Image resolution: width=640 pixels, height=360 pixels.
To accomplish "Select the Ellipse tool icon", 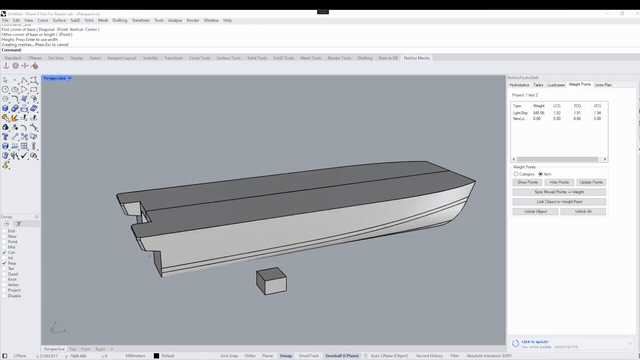I will click(15, 89).
